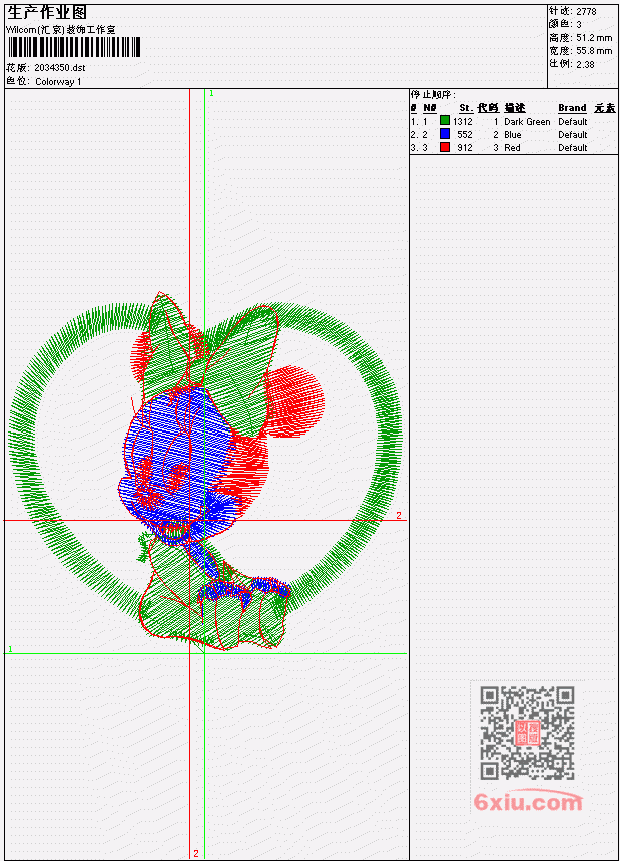Viewport: 620px width, 861px height.
Task: Click the stitch count '552' cell
Action: coord(465,135)
